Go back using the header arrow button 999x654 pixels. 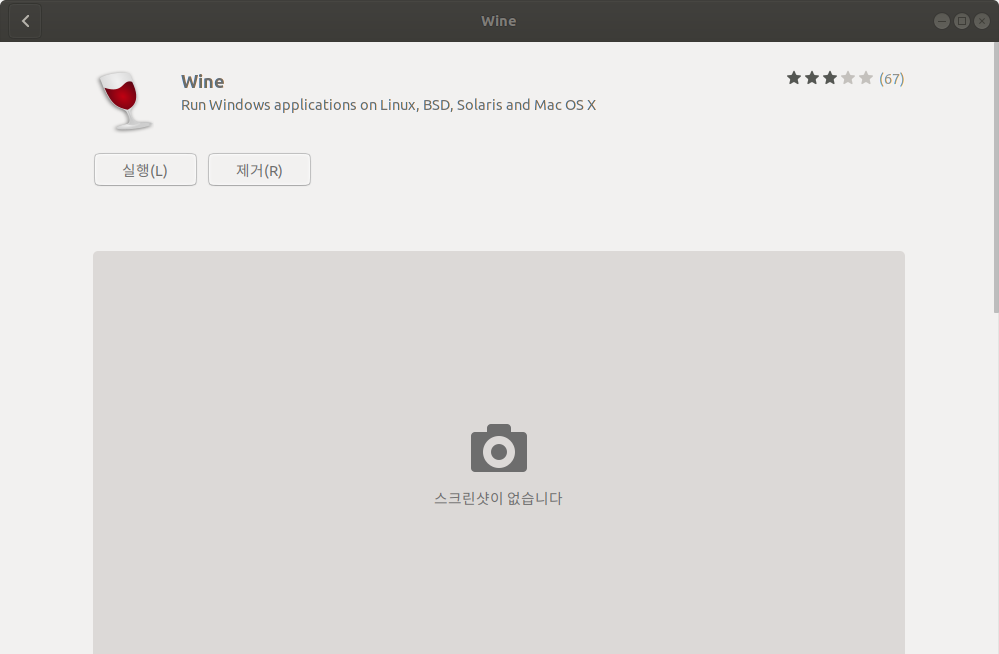coord(25,21)
